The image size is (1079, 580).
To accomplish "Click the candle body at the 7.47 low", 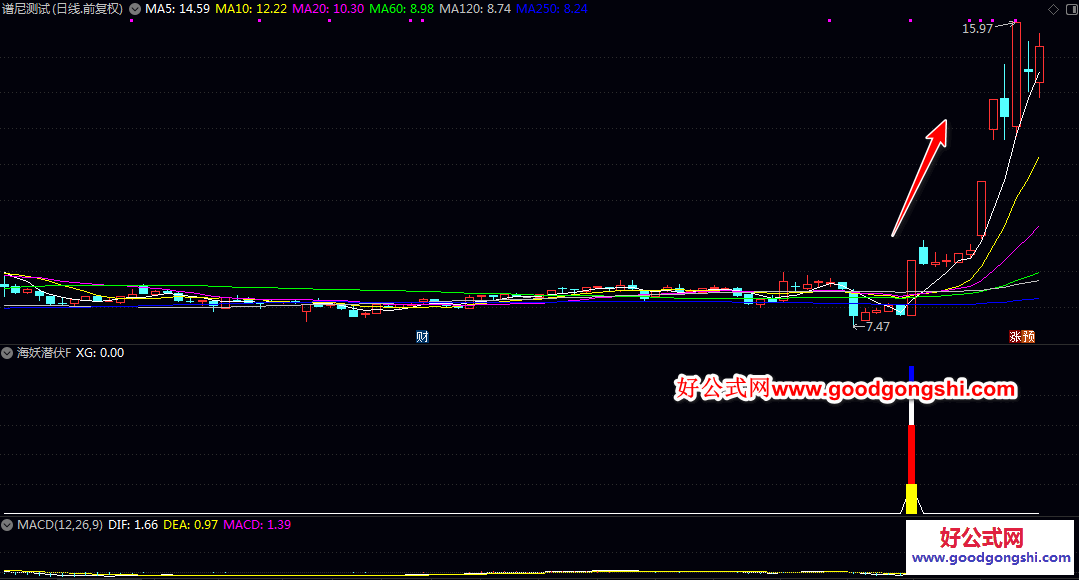I will click(854, 305).
